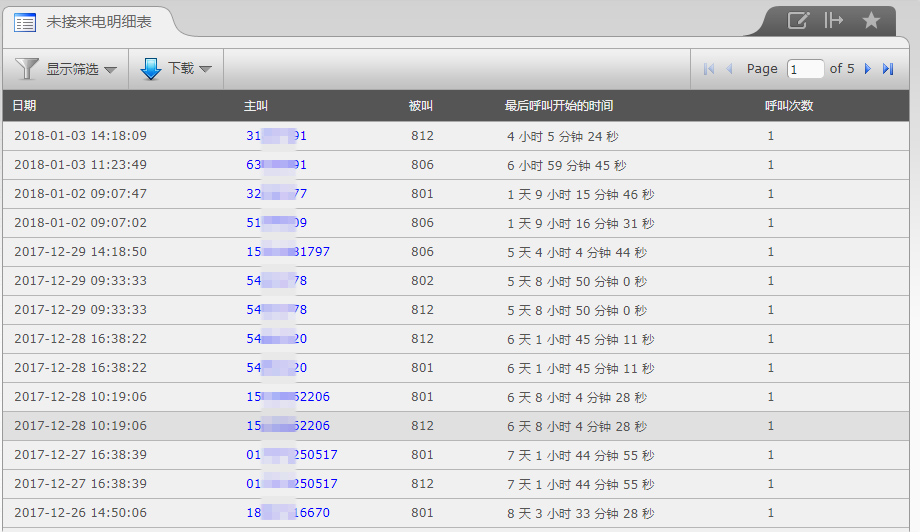Click the favorite star icon
Viewport: 920px width, 532px height.
tap(871, 21)
